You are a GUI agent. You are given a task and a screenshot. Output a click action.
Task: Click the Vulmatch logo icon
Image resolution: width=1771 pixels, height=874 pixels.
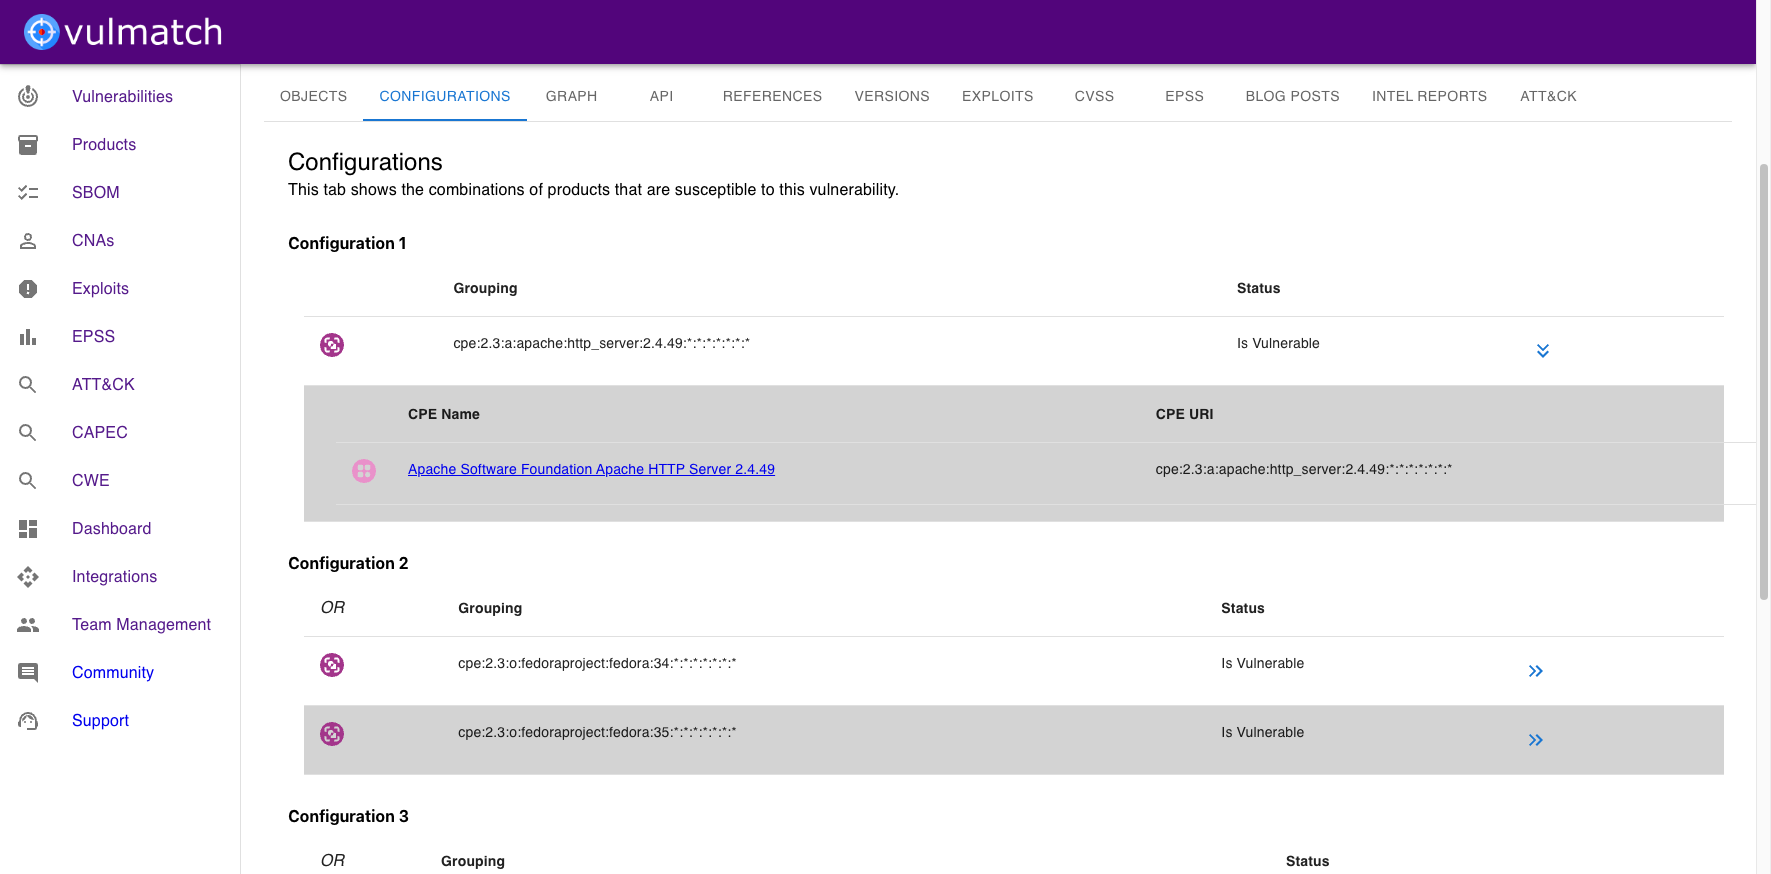pos(41,32)
